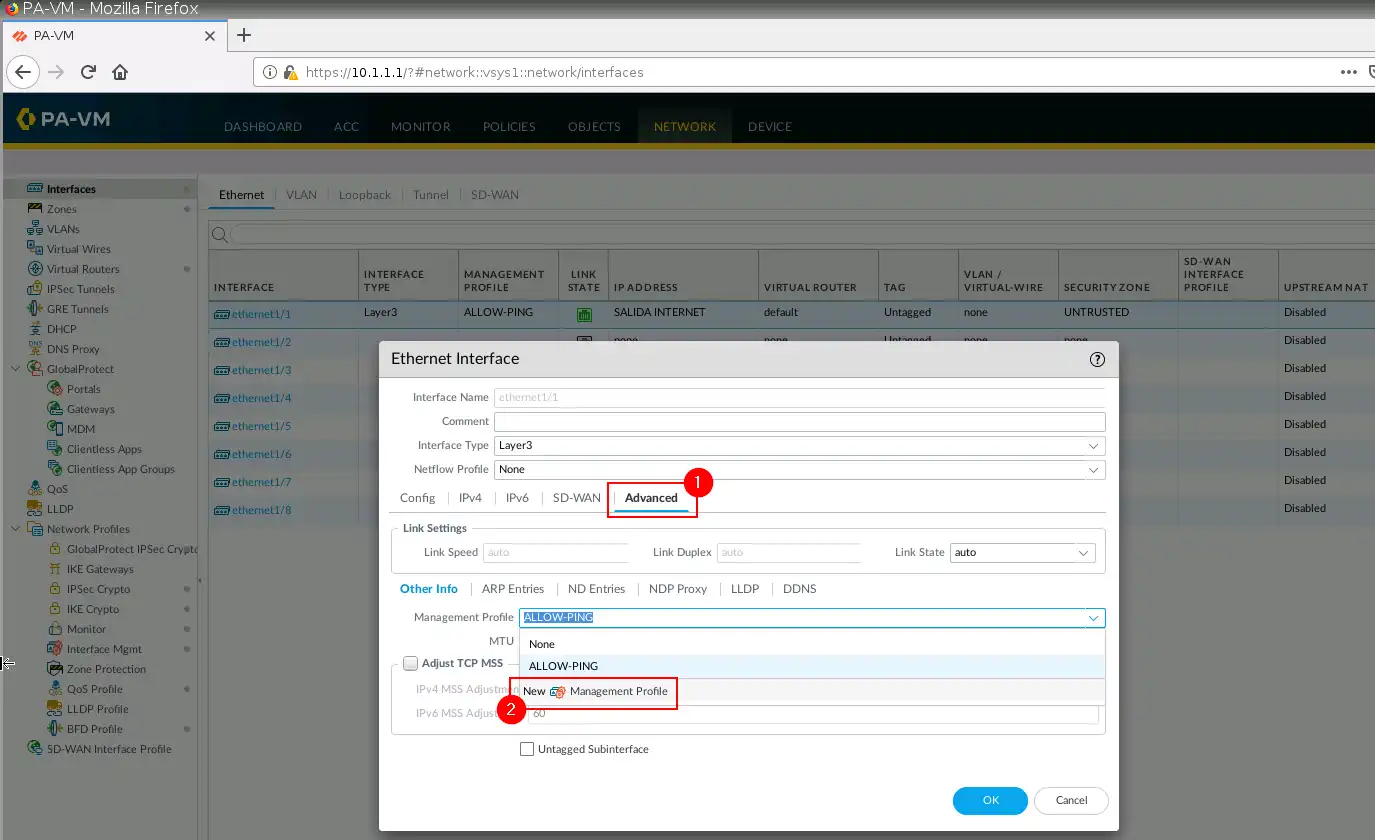
Task: Click the SALIDA INTERNET IP address cell
Action: click(x=660, y=312)
